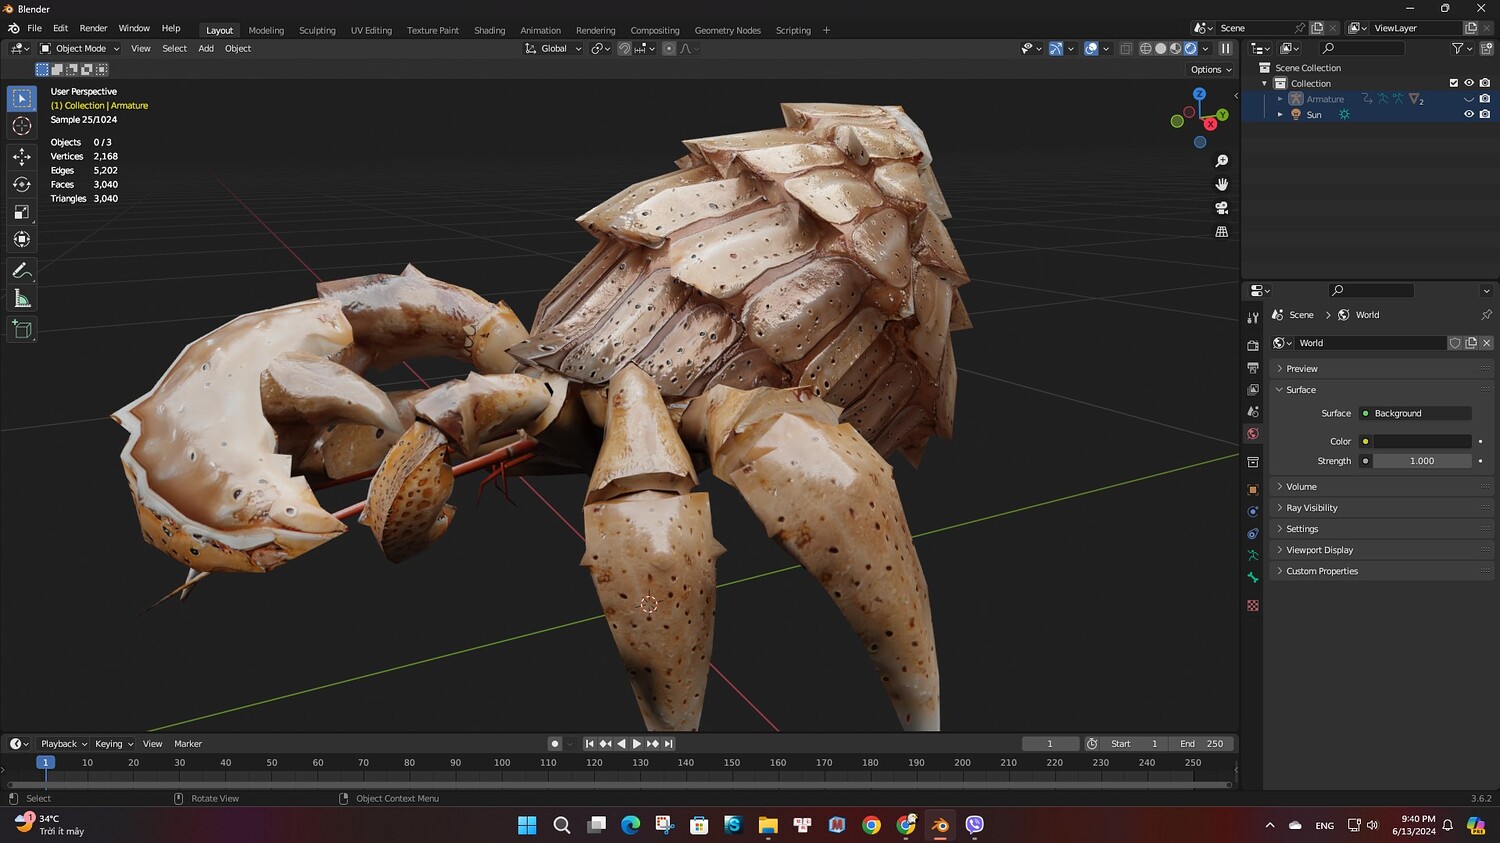The image size is (1500, 843).
Task: Activate the Annotate pencil tool
Action: pyautogui.click(x=21, y=271)
